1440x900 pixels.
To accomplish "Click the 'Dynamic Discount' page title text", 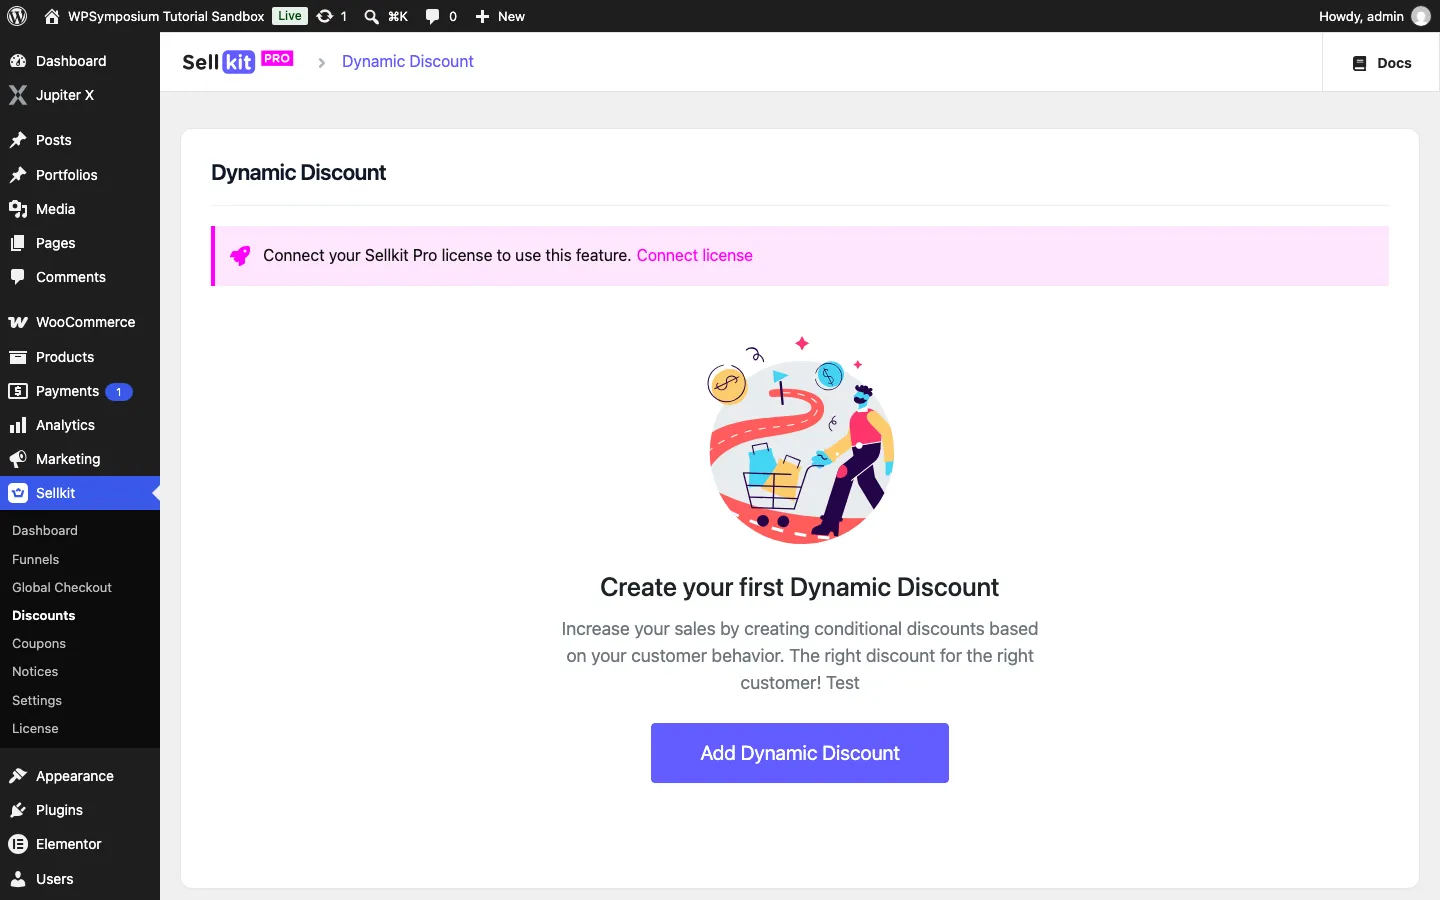I will pyautogui.click(x=298, y=172).
